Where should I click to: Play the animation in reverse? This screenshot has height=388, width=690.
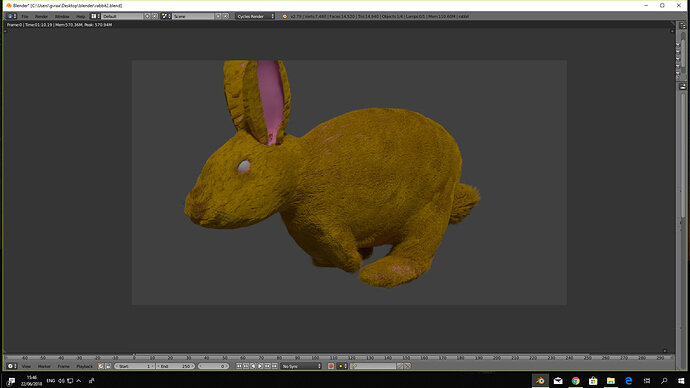[x=253, y=366]
